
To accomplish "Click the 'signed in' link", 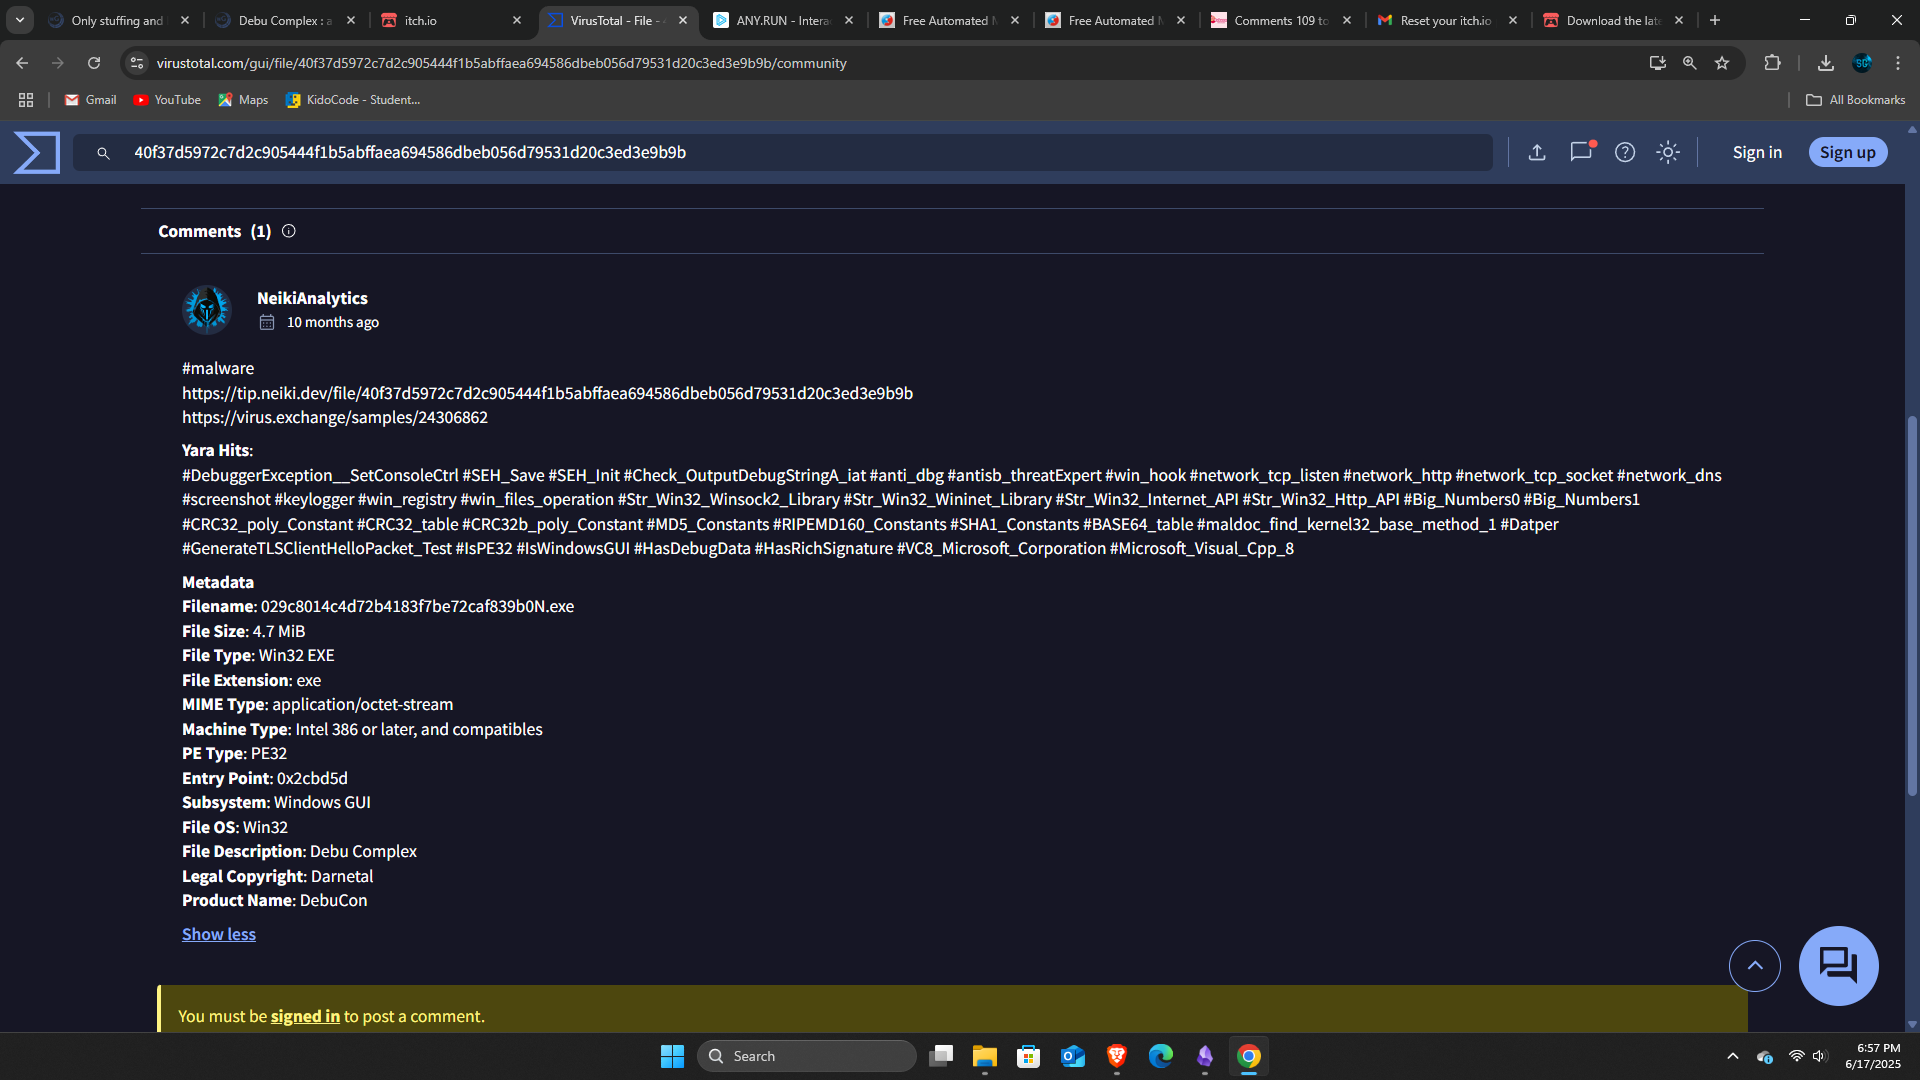I will pos(305,1016).
